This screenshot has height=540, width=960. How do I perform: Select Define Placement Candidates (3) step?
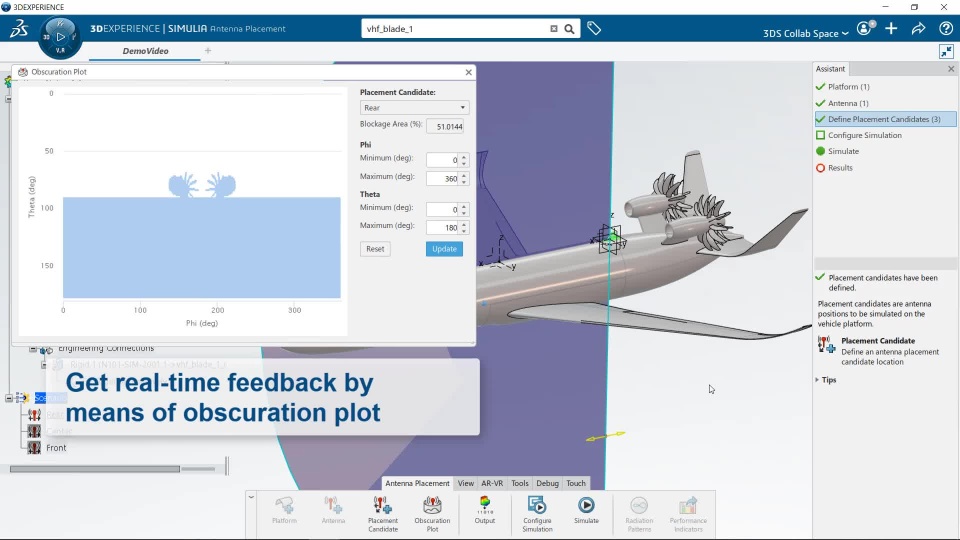[x=885, y=119]
